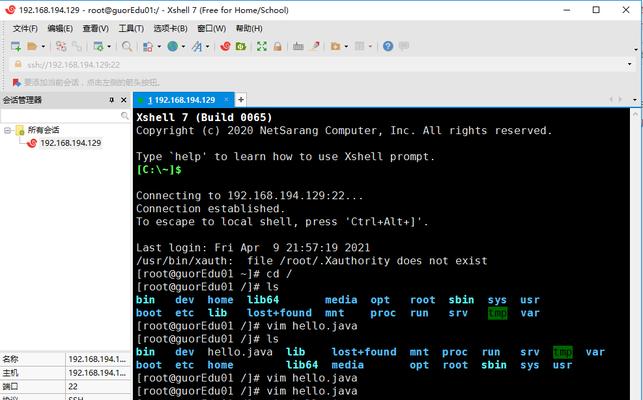Click the Find magnifier toolbar icon
Screen dimensions: 643x400
pyautogui.click(x=127, y=46)
